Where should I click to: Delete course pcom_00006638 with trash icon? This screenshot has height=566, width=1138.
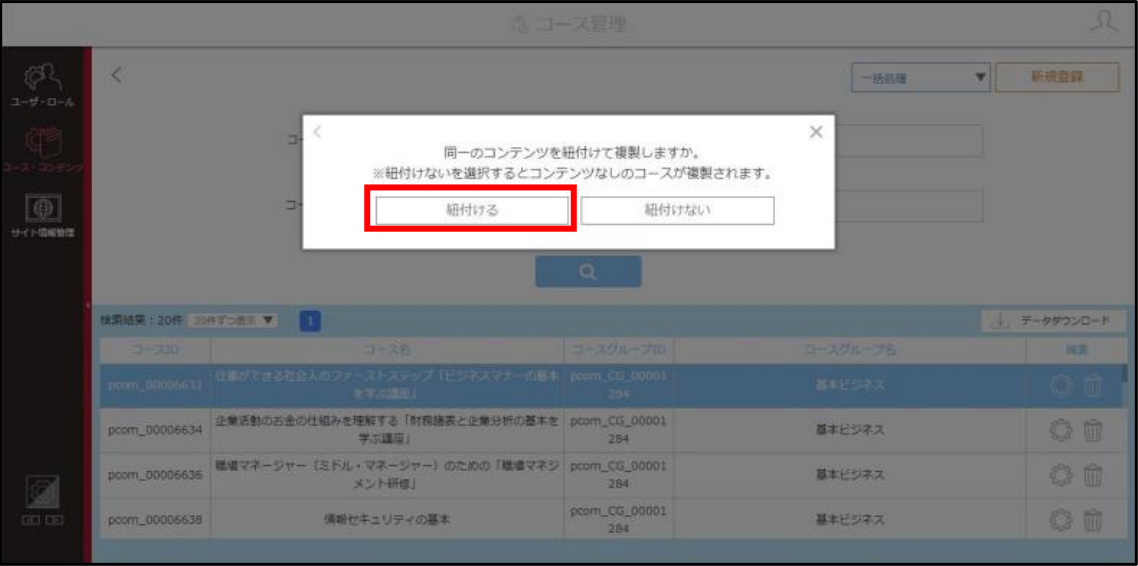click(1093, 520)
